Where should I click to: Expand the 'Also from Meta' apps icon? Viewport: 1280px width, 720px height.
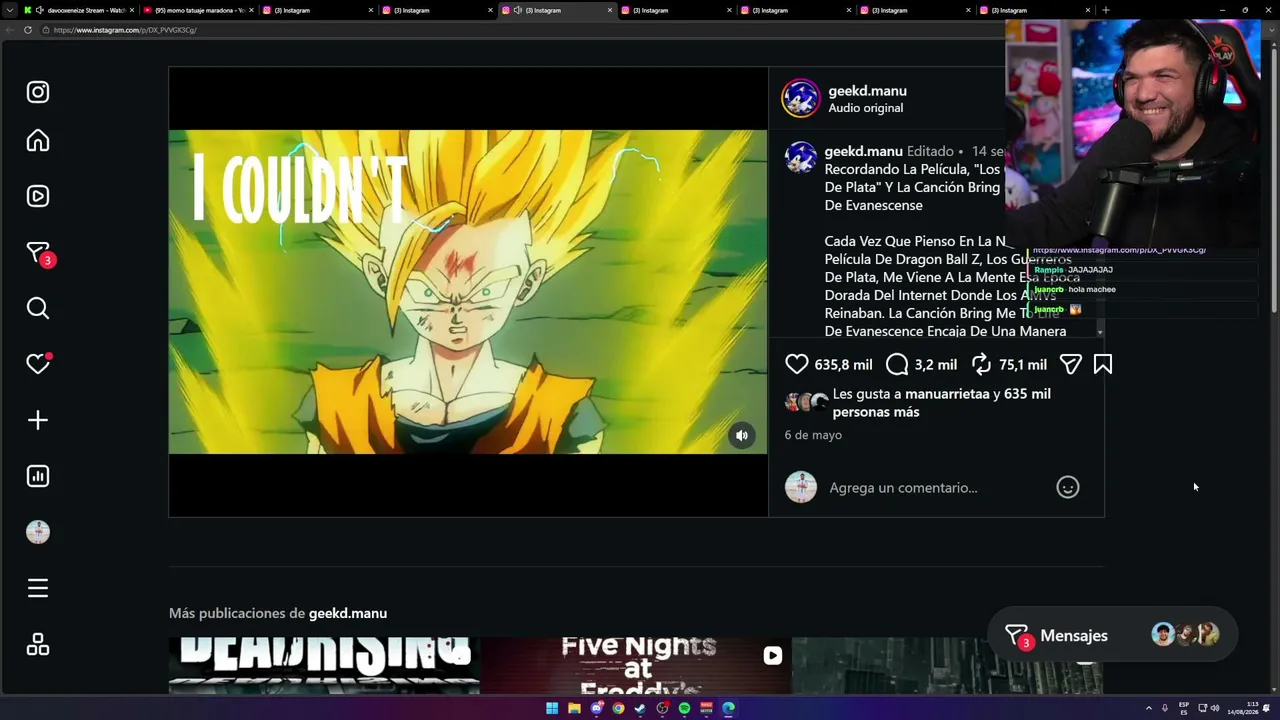pyautogui.click(x=38, y=645)
